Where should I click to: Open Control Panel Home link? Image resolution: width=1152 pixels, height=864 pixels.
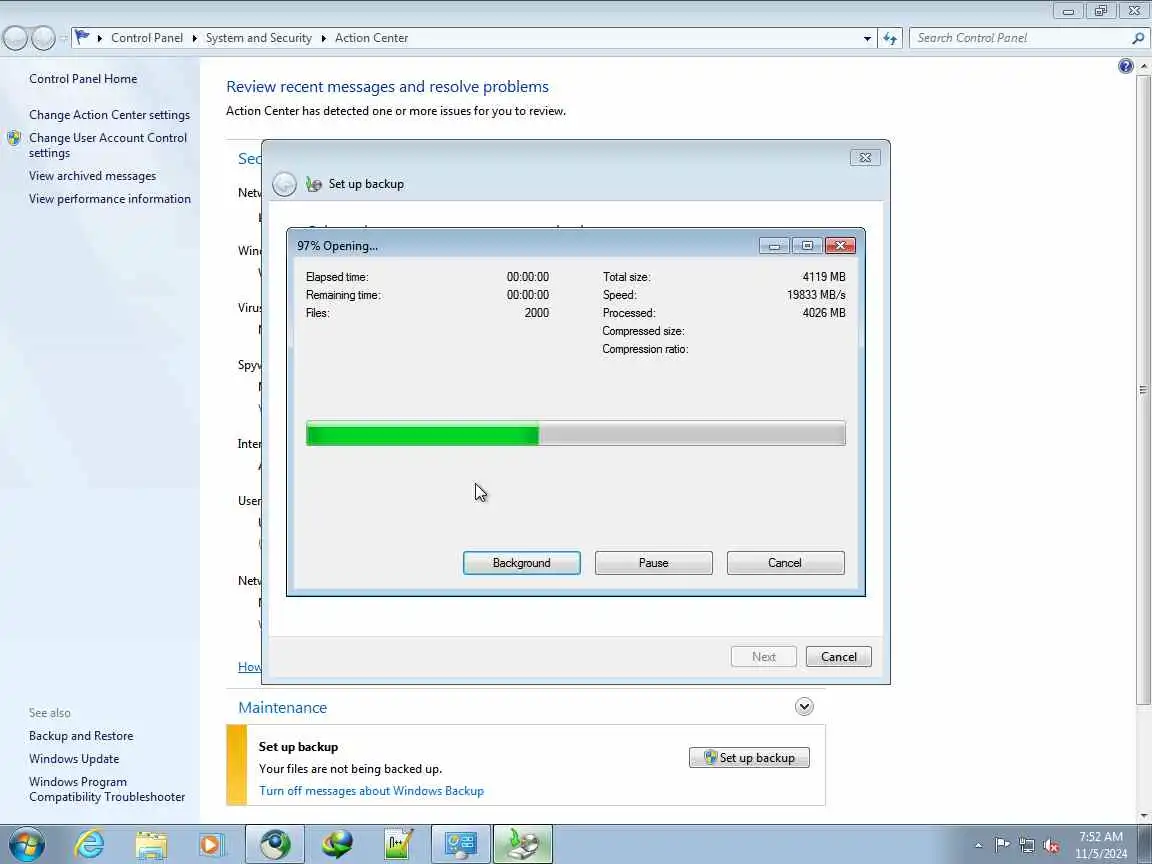(83, 79)
